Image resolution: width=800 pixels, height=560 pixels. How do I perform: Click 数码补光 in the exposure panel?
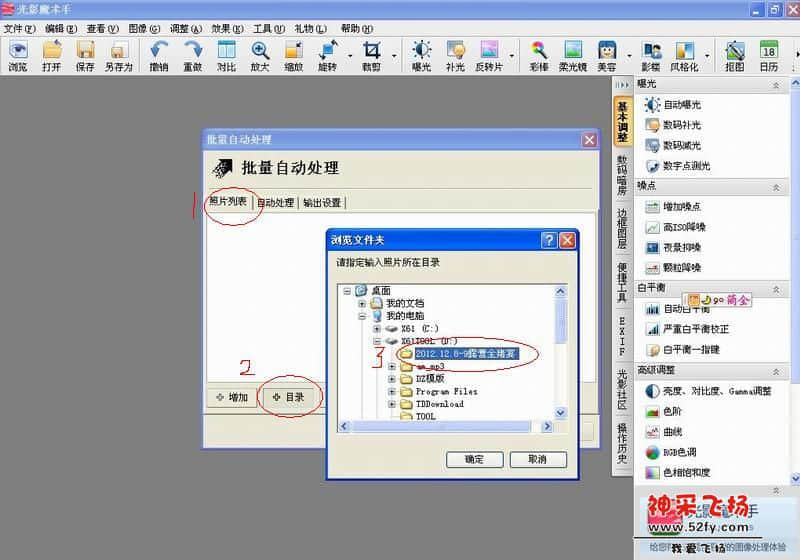(x=672, y=125)
